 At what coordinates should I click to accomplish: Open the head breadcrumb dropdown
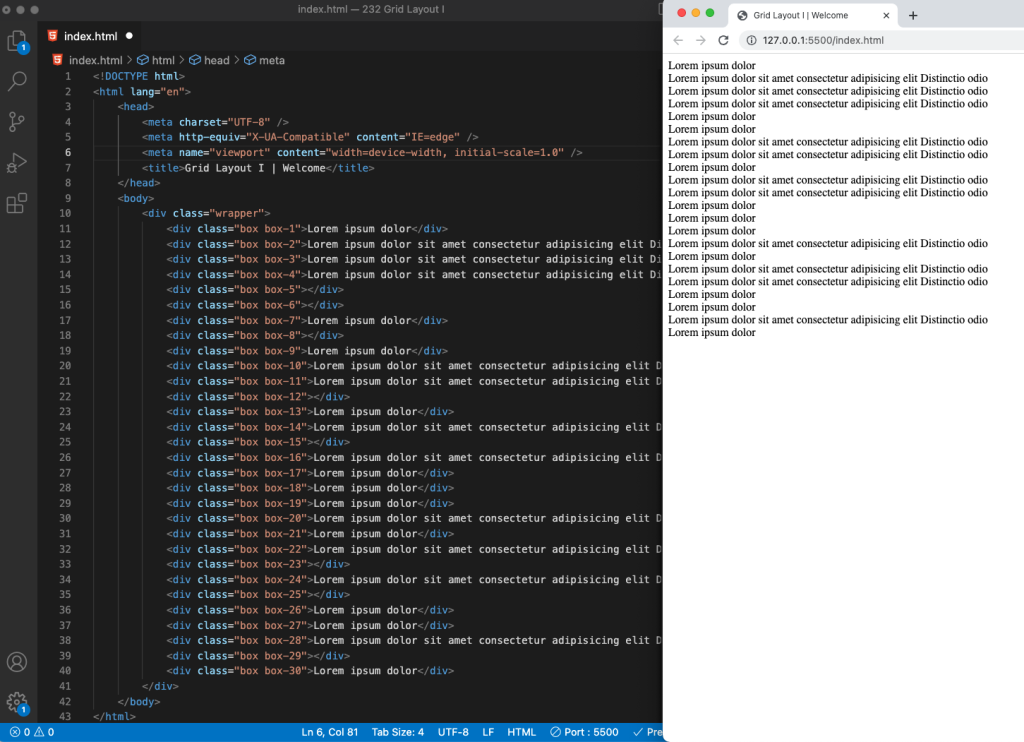(x=210, y=60)
